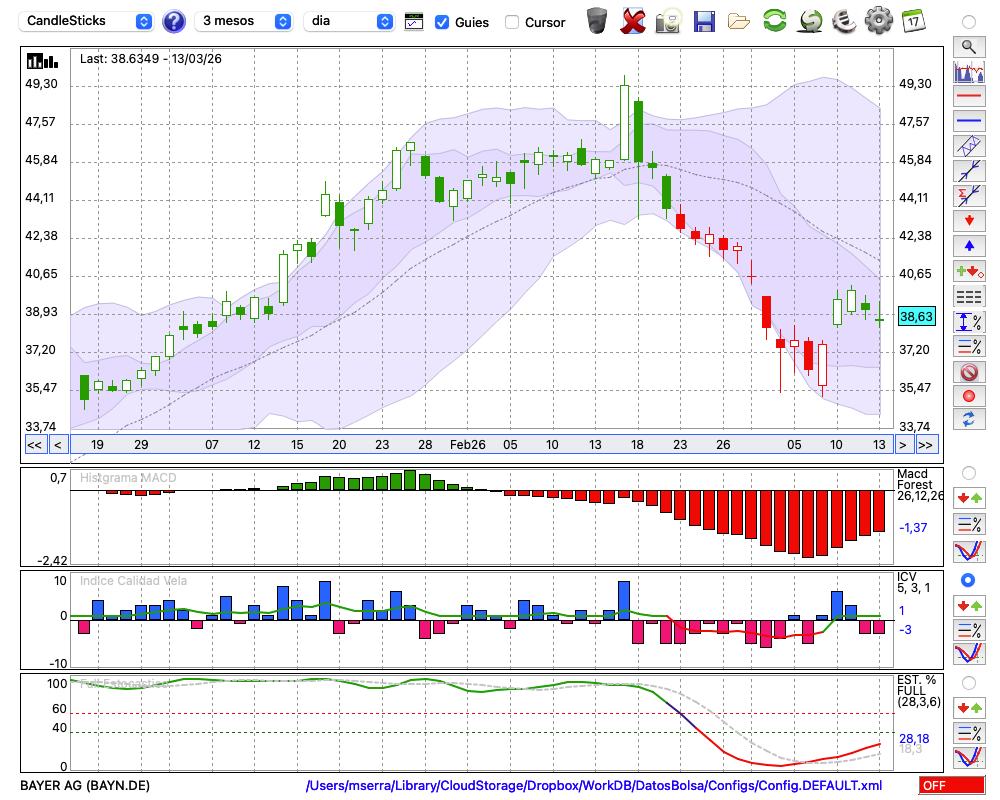
Task: Select the parallel channel drawing tool
Action: pos(968,146)
